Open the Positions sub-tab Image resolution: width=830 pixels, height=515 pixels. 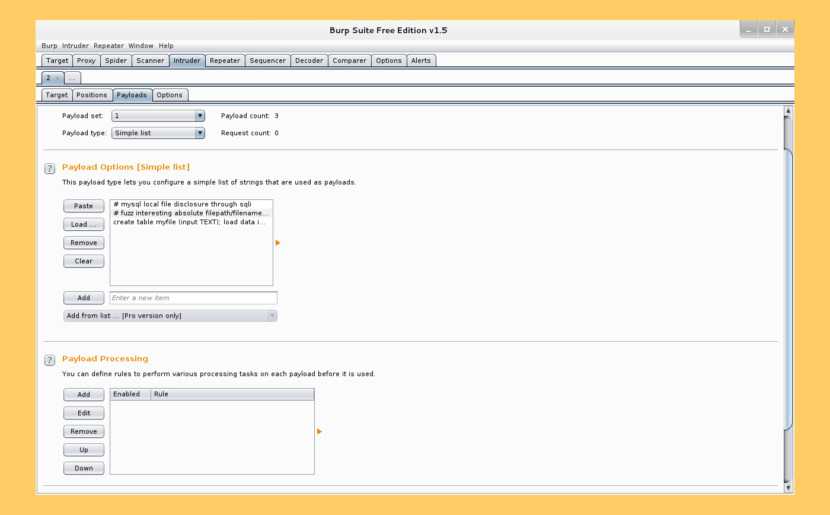coord(92,95)
